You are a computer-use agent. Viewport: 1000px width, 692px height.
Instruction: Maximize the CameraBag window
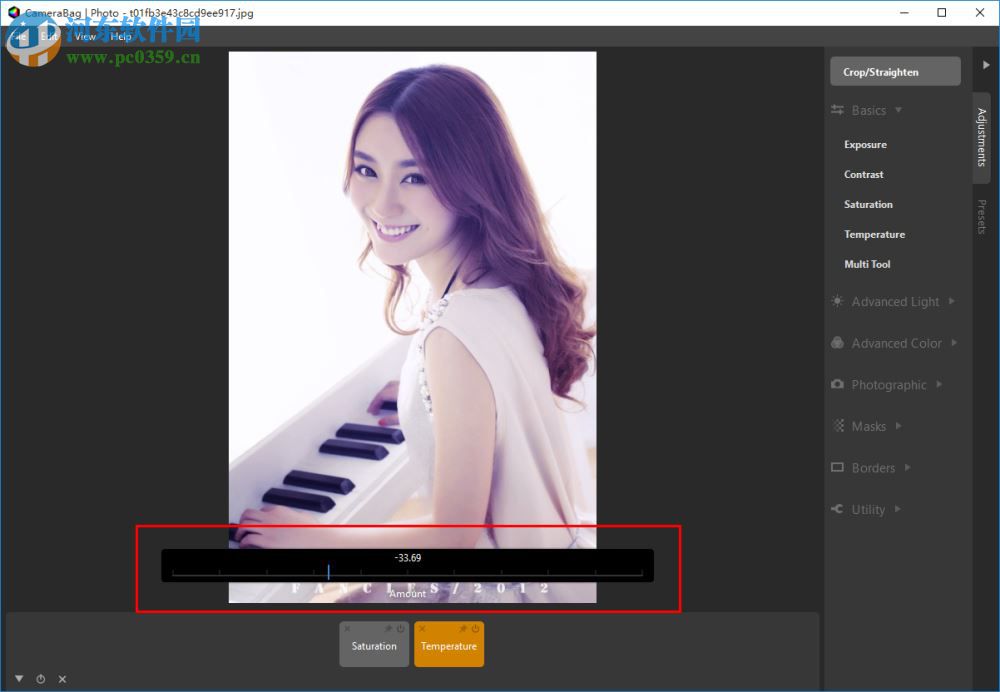tap(941, 13)
